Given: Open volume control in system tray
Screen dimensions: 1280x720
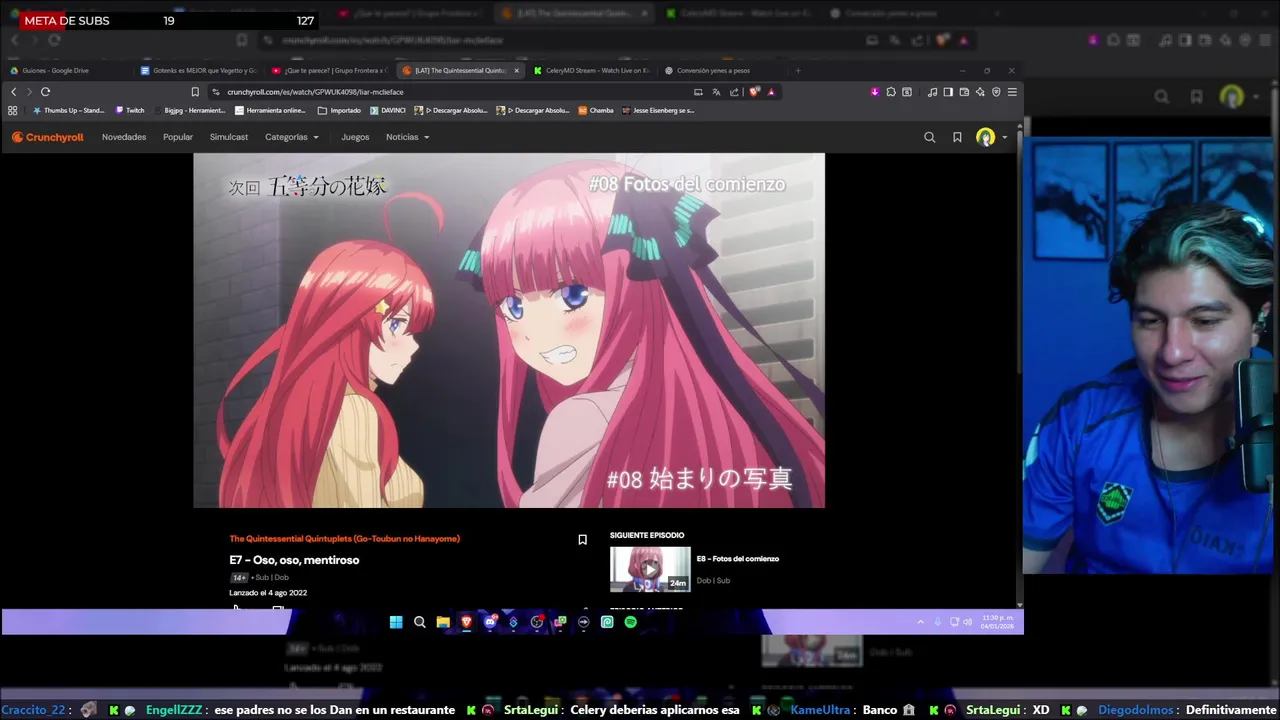Looking at the screenshot, I should point(967,622).
